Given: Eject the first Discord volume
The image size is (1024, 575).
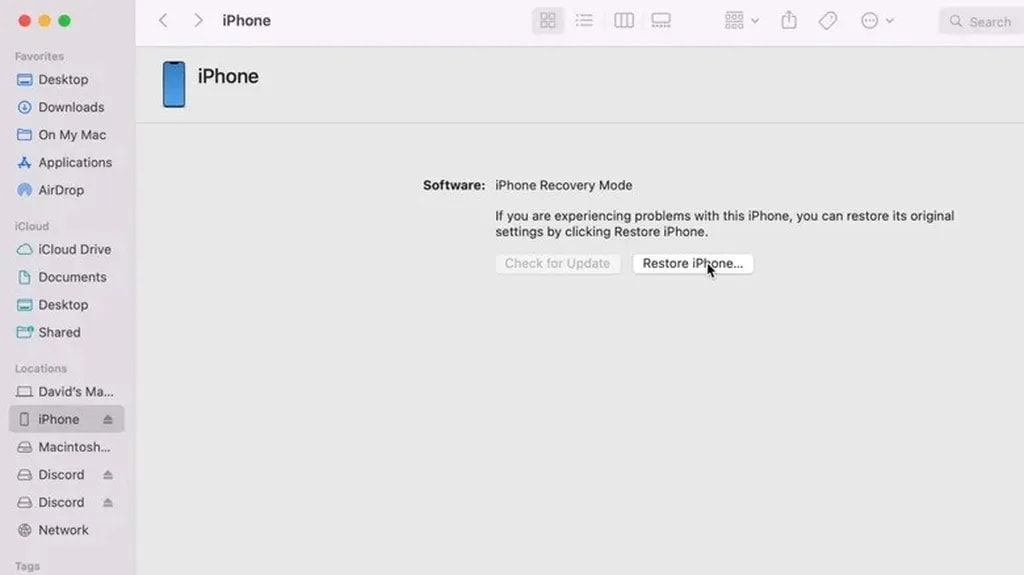Looking at the screenshot, I should tap(108, 475).
